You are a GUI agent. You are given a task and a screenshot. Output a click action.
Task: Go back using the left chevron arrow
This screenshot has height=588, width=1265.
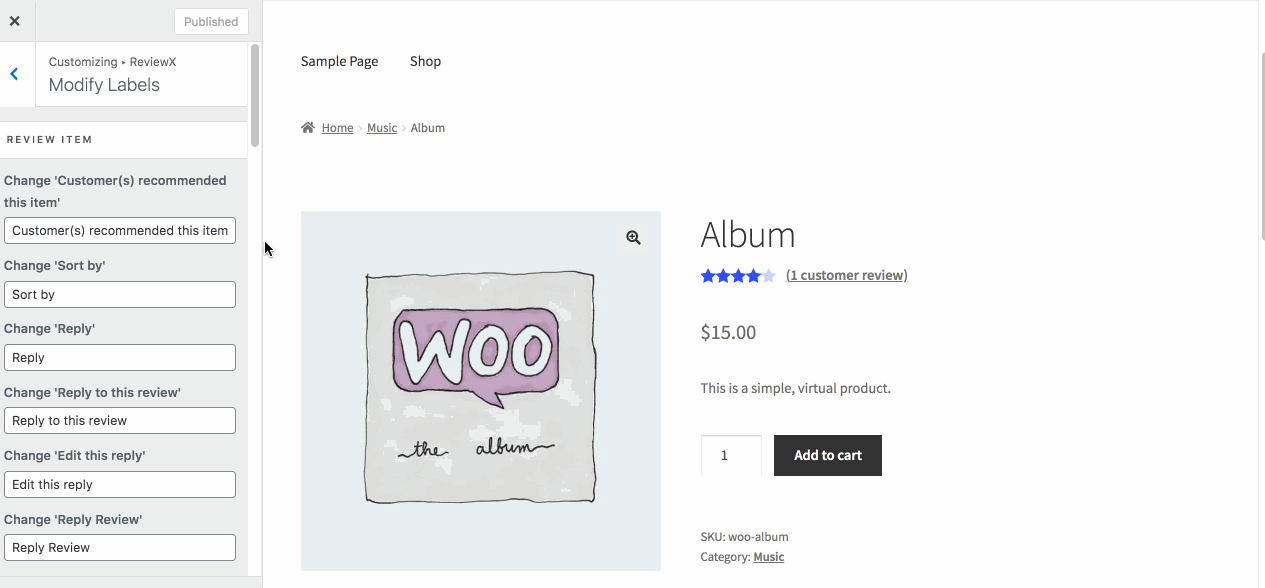(x=14, y=74)
